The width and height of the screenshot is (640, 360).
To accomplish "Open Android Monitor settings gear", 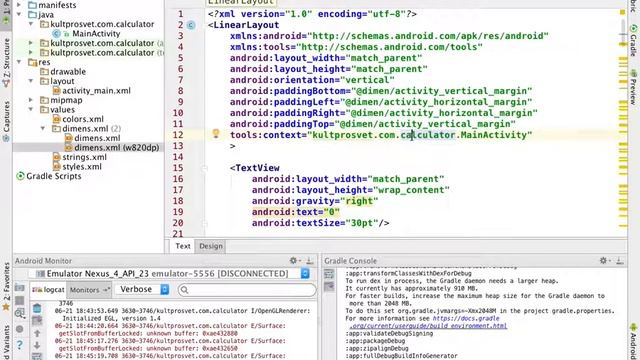I will tap(293, 260).
